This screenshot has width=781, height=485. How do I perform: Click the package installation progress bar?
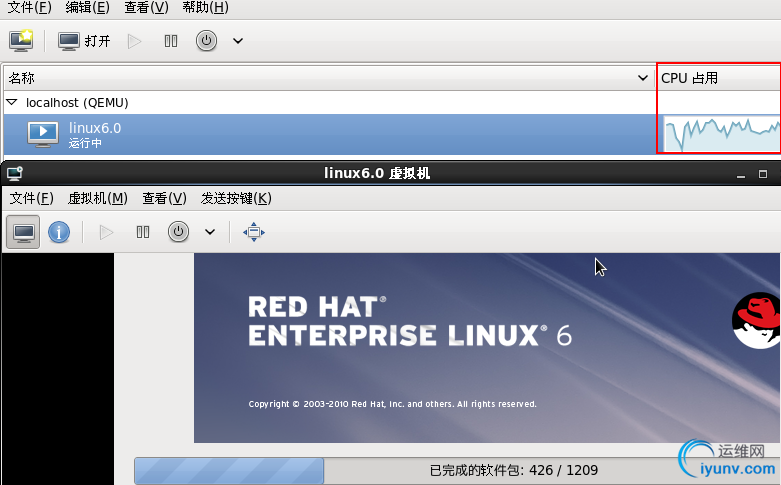[x=457, y=471]
